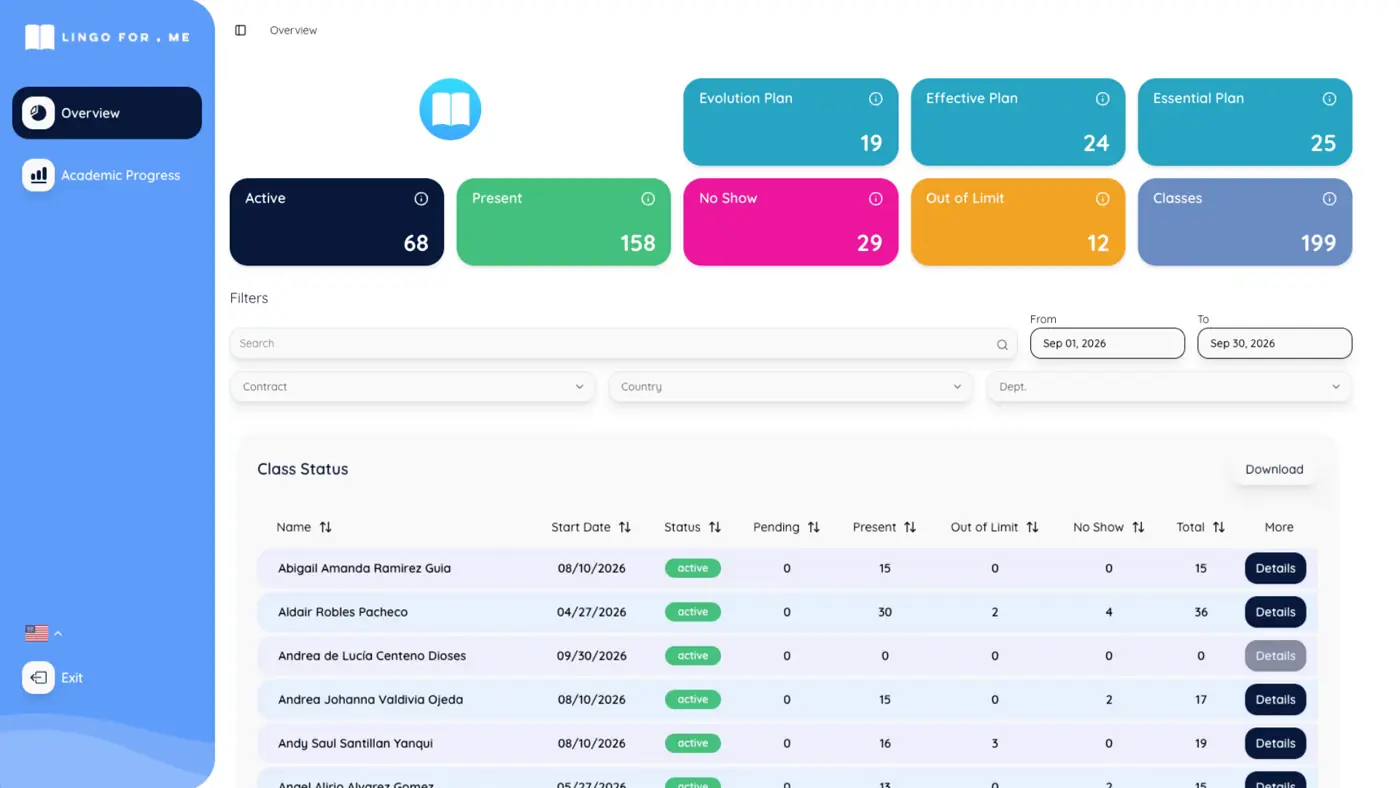The width and height of the screenshot is (1400, 788).
Task: Select the name Andrea de Lucía Centeno Dioses
Action: pos(372,656)
